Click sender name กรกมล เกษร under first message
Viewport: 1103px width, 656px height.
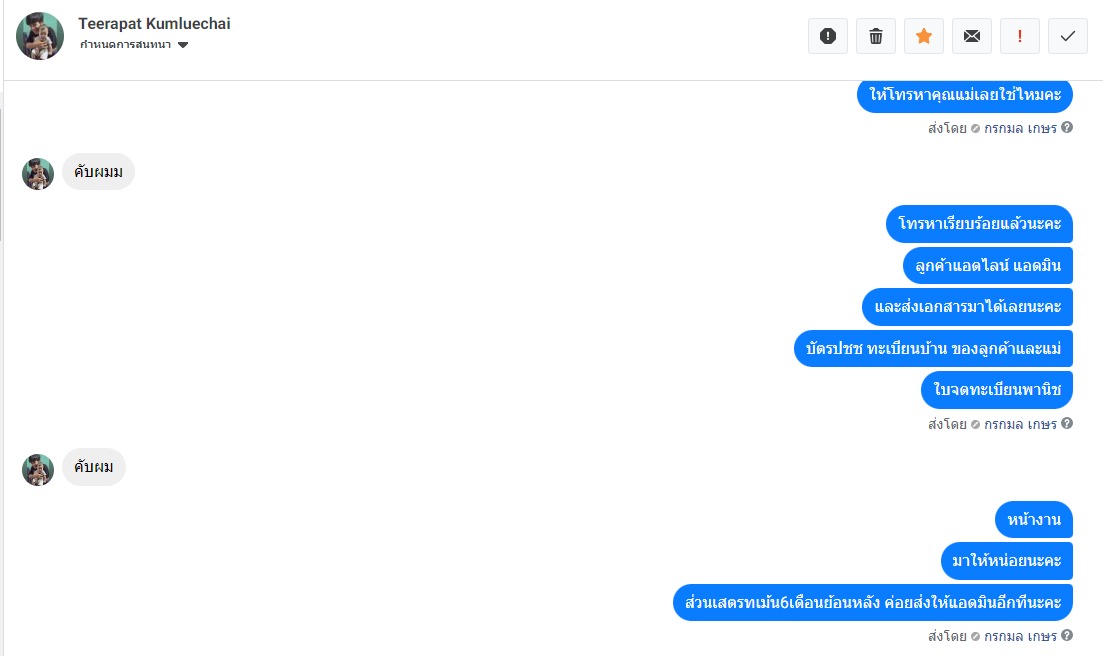click(x=1020, y=128)
